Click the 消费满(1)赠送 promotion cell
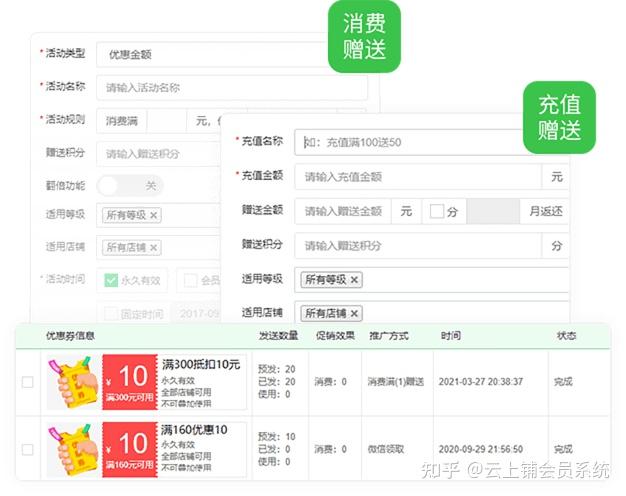The height and width of the screenshot is (496, 626). tap(396, 382)
